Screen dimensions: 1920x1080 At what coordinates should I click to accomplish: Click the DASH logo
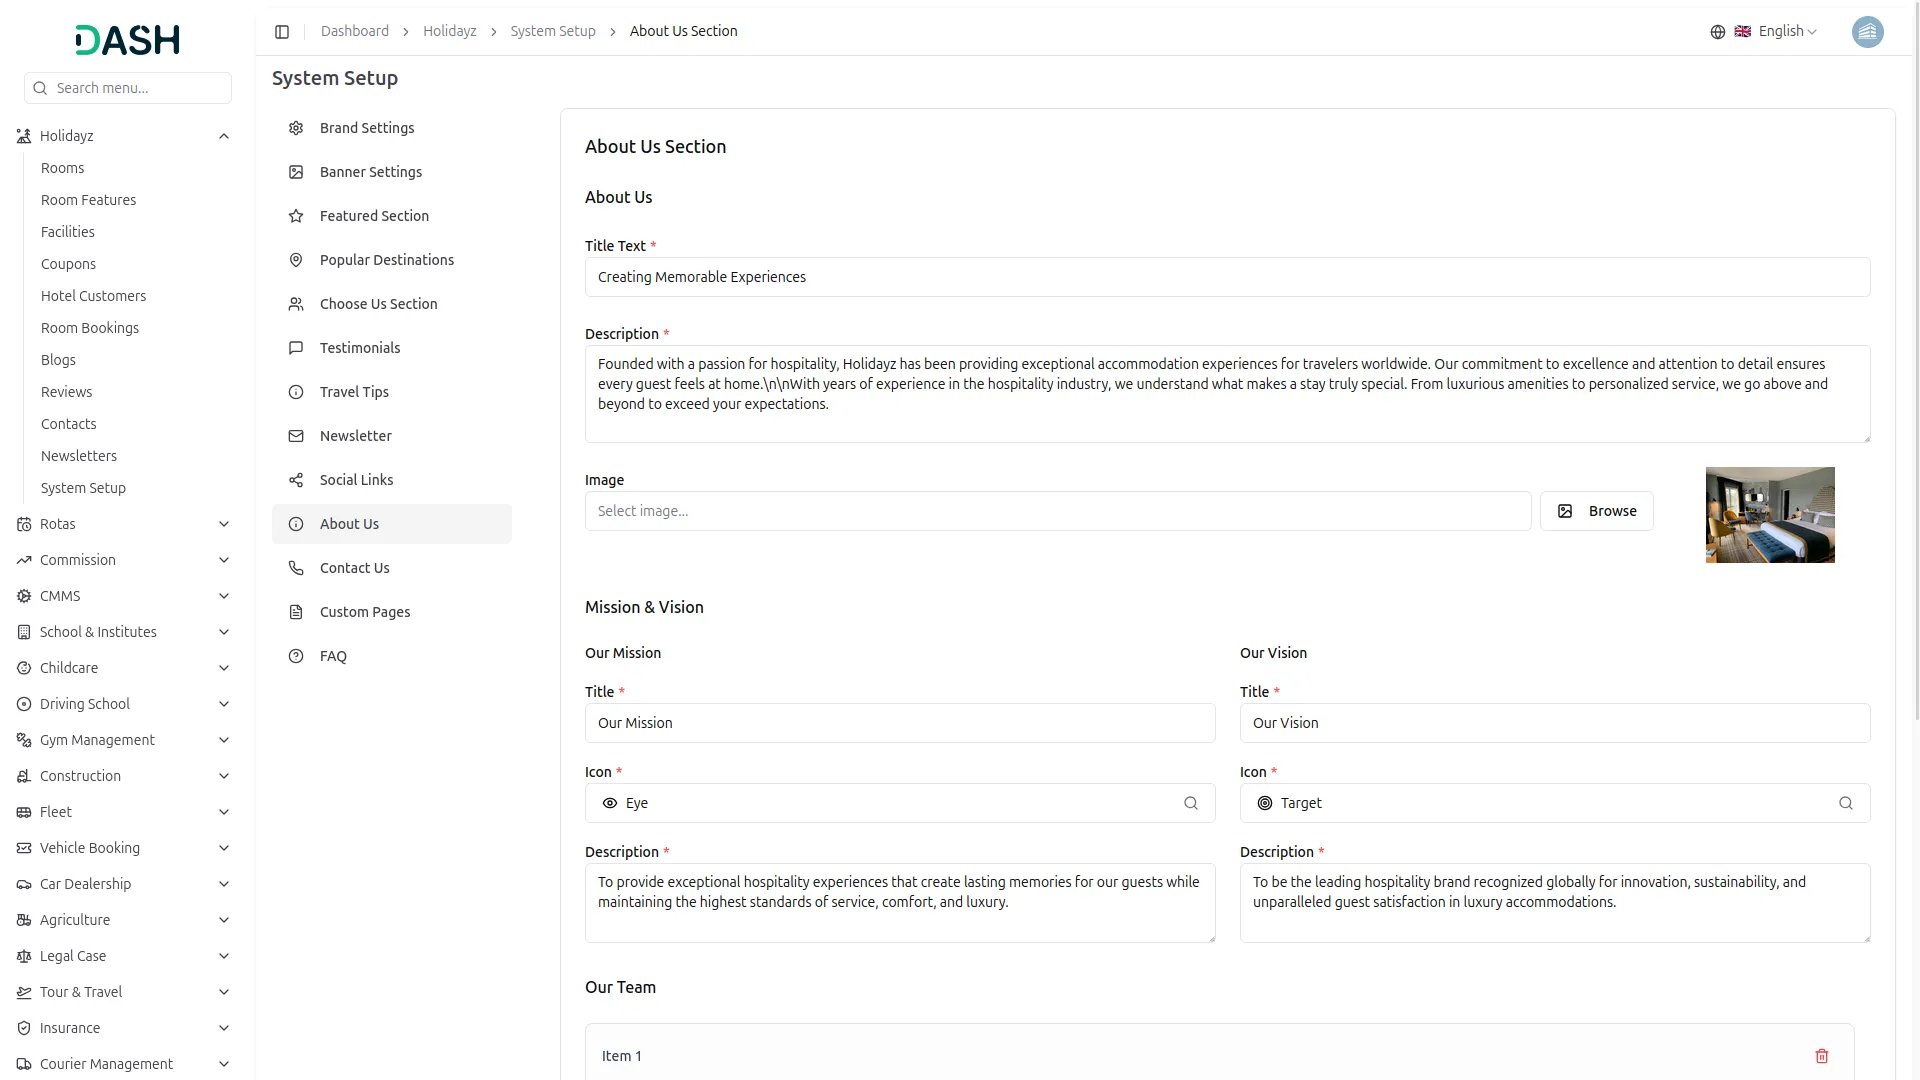pos(128,40)
